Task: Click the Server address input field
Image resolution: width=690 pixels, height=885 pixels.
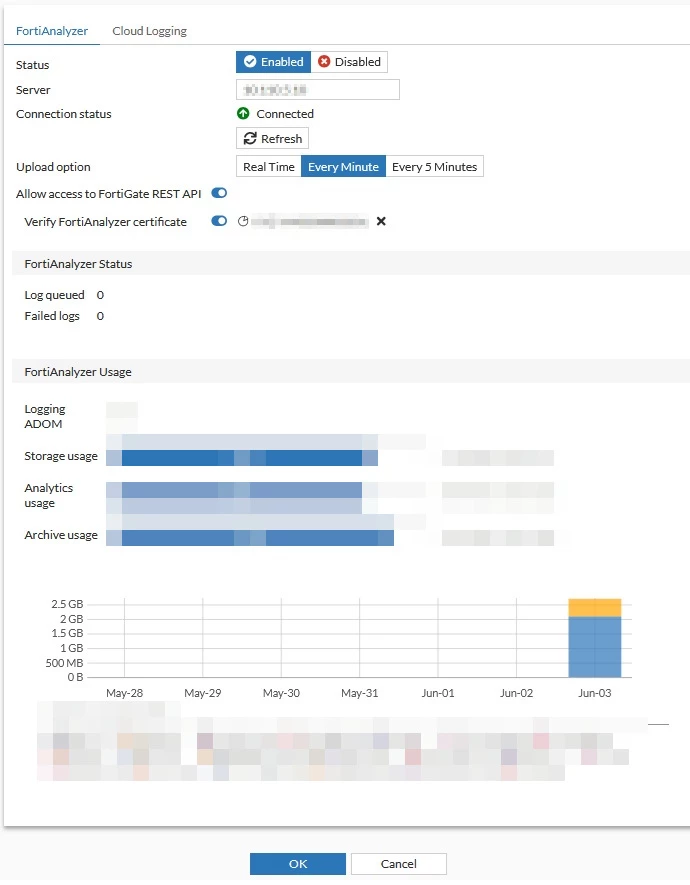Action: (x=318, y=89)
